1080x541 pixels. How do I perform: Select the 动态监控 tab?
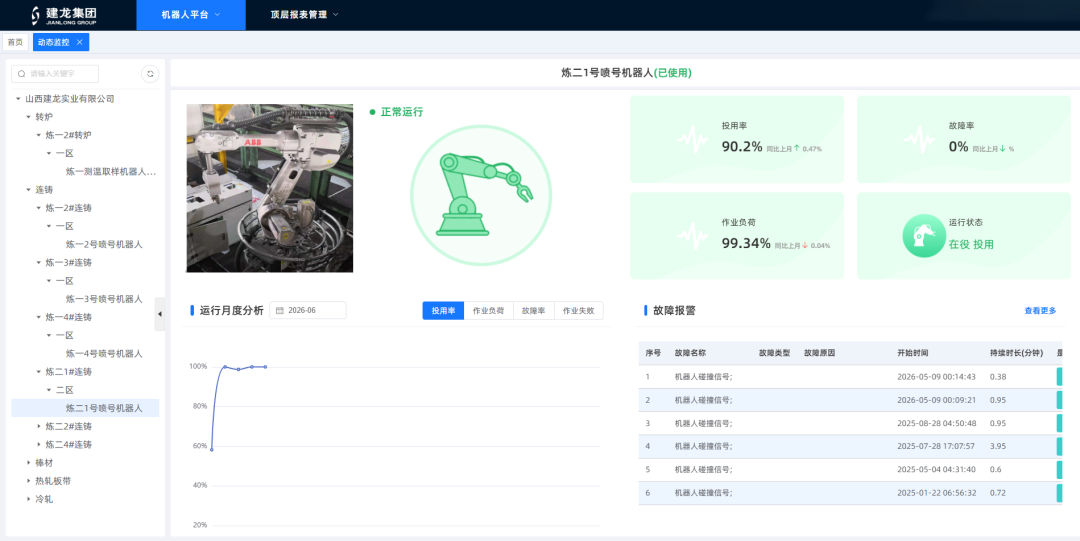click(54, 42)
